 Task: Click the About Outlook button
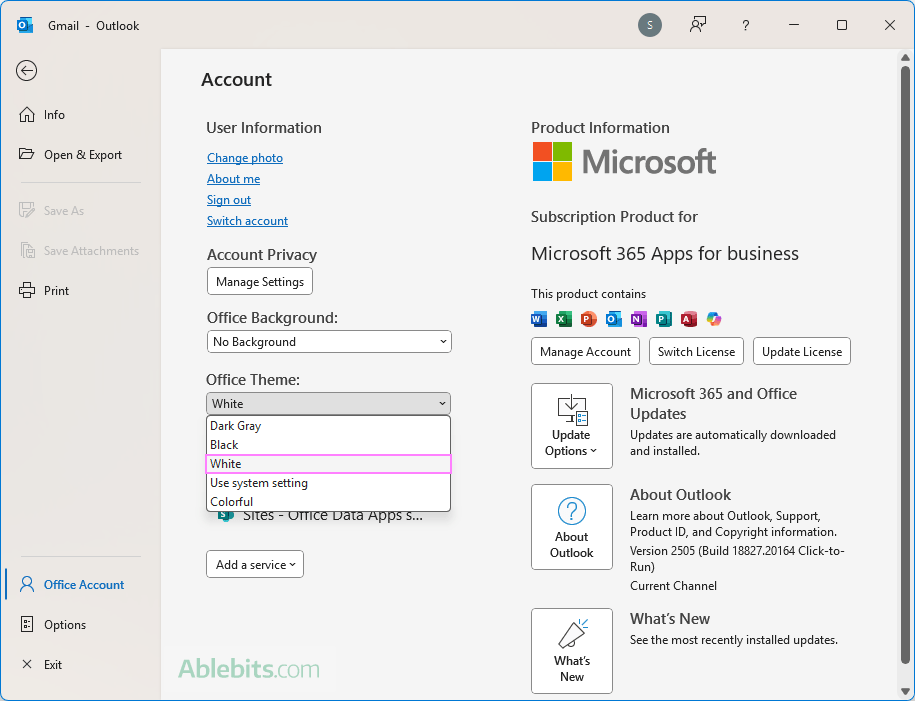[572, 527]
